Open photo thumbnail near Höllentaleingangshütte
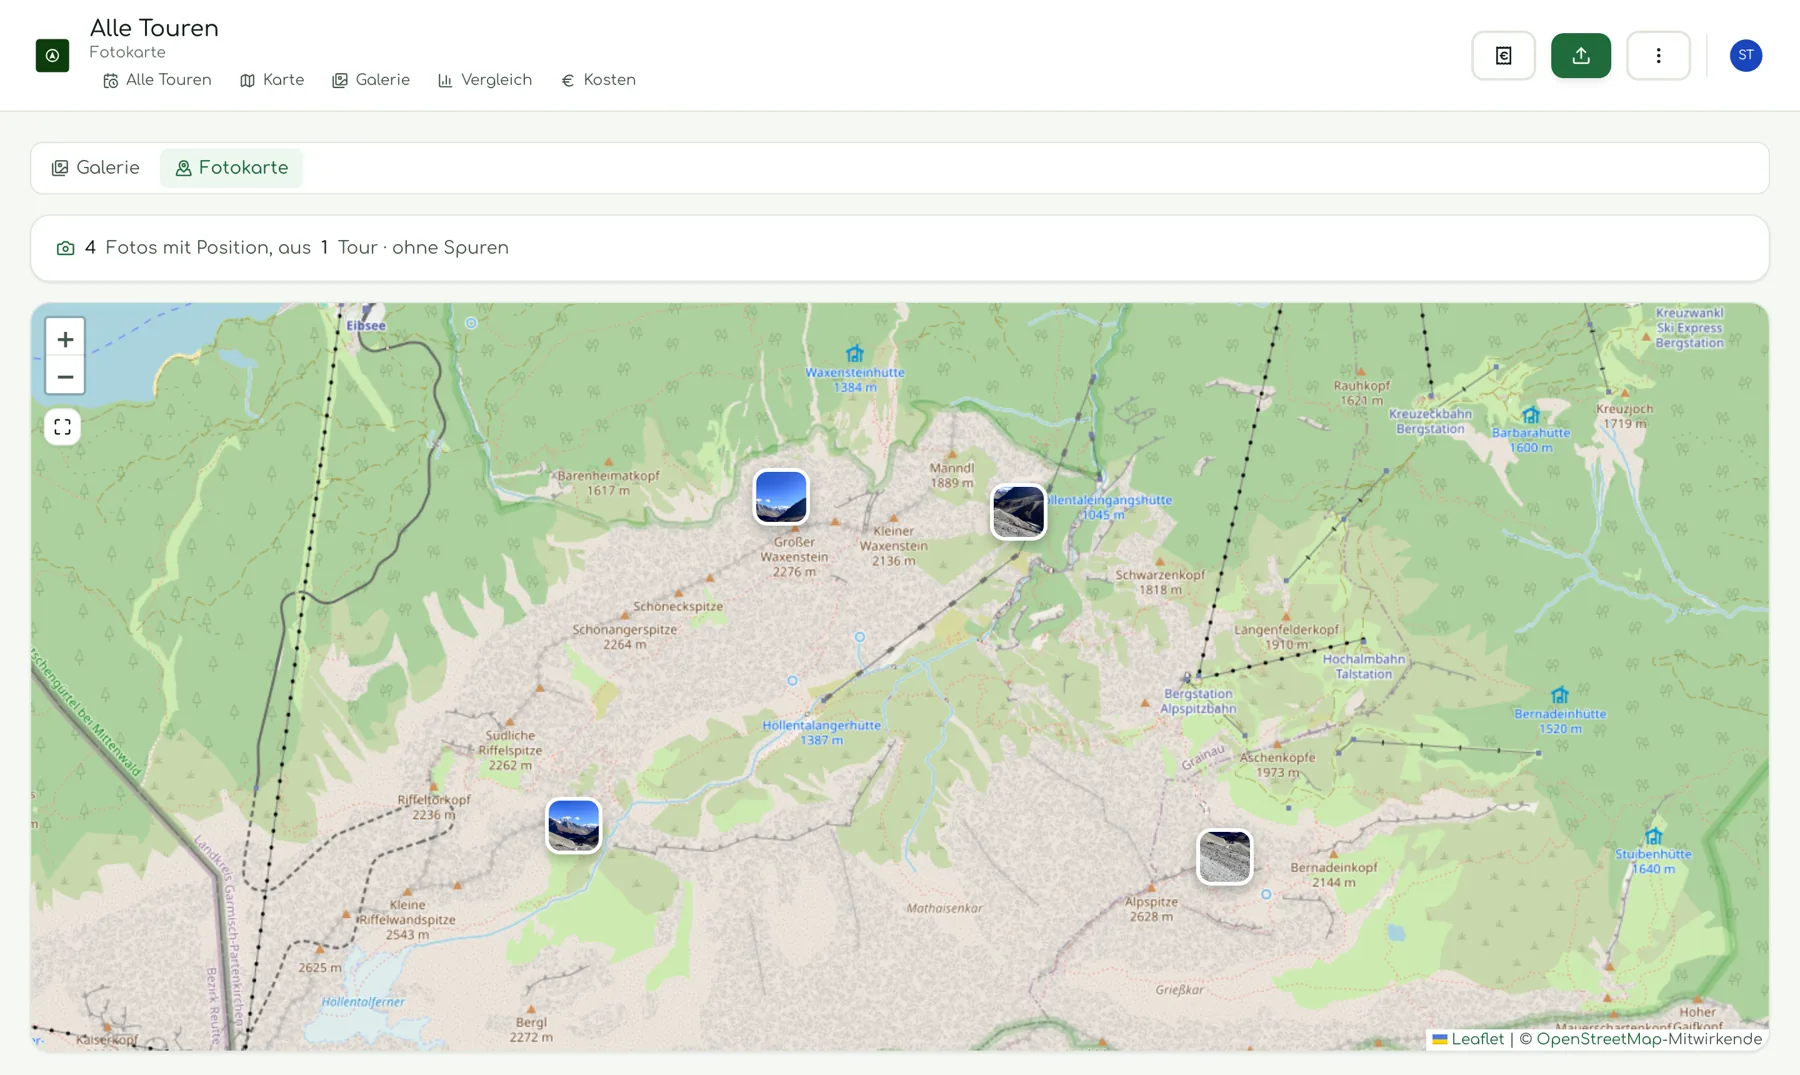Screen dimensions: 1800x1075 1019,512
